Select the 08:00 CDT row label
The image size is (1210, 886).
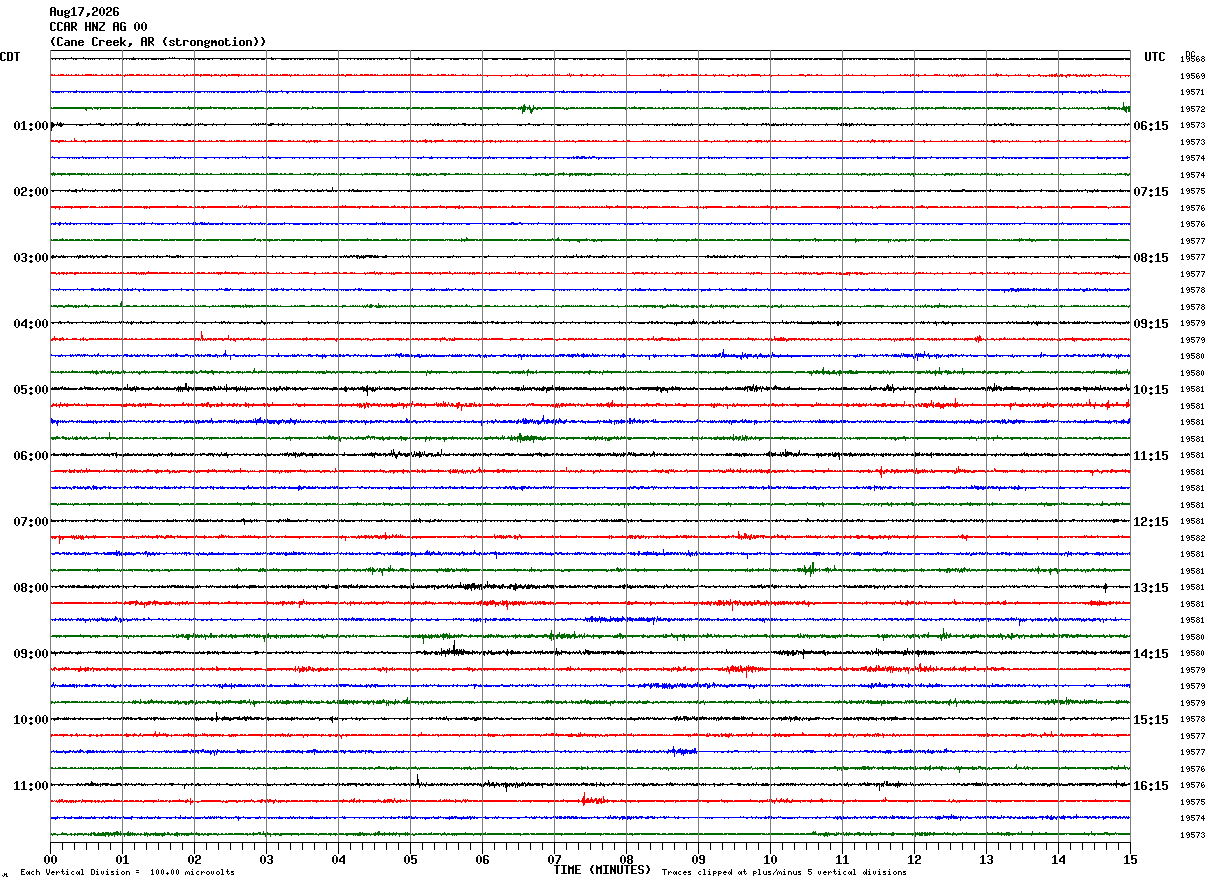[x=31, y=588]
